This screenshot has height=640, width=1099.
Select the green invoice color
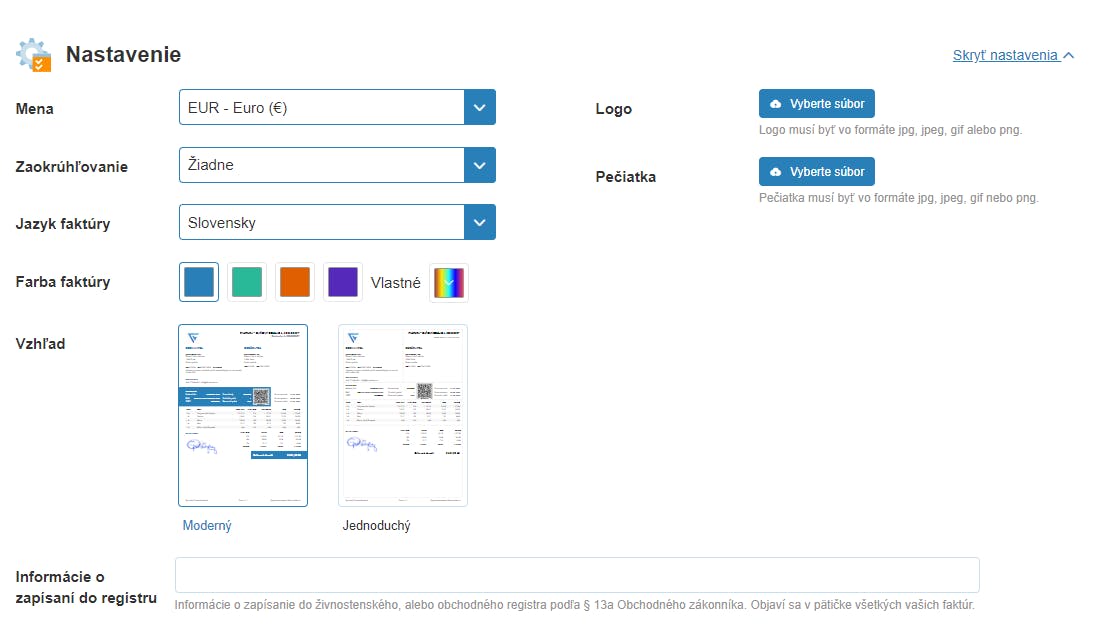click(247, 282)
